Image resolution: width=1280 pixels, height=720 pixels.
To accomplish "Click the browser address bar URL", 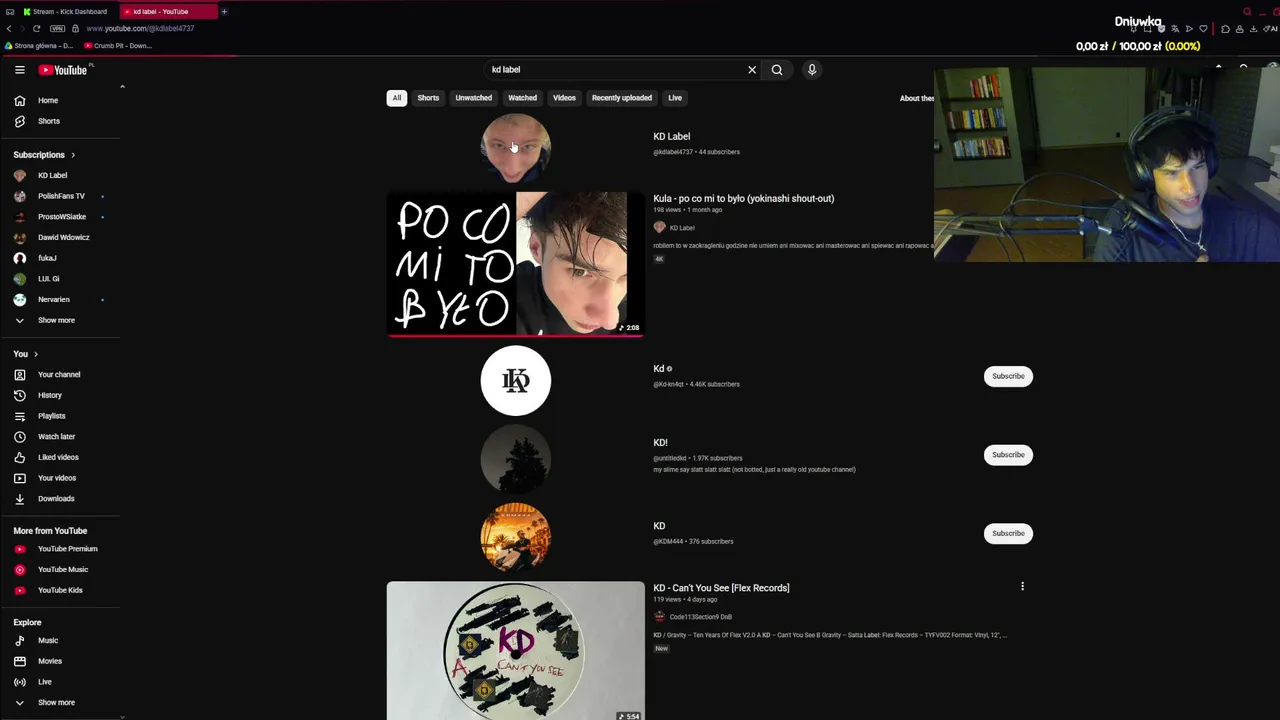I will (x=140, y=28).
